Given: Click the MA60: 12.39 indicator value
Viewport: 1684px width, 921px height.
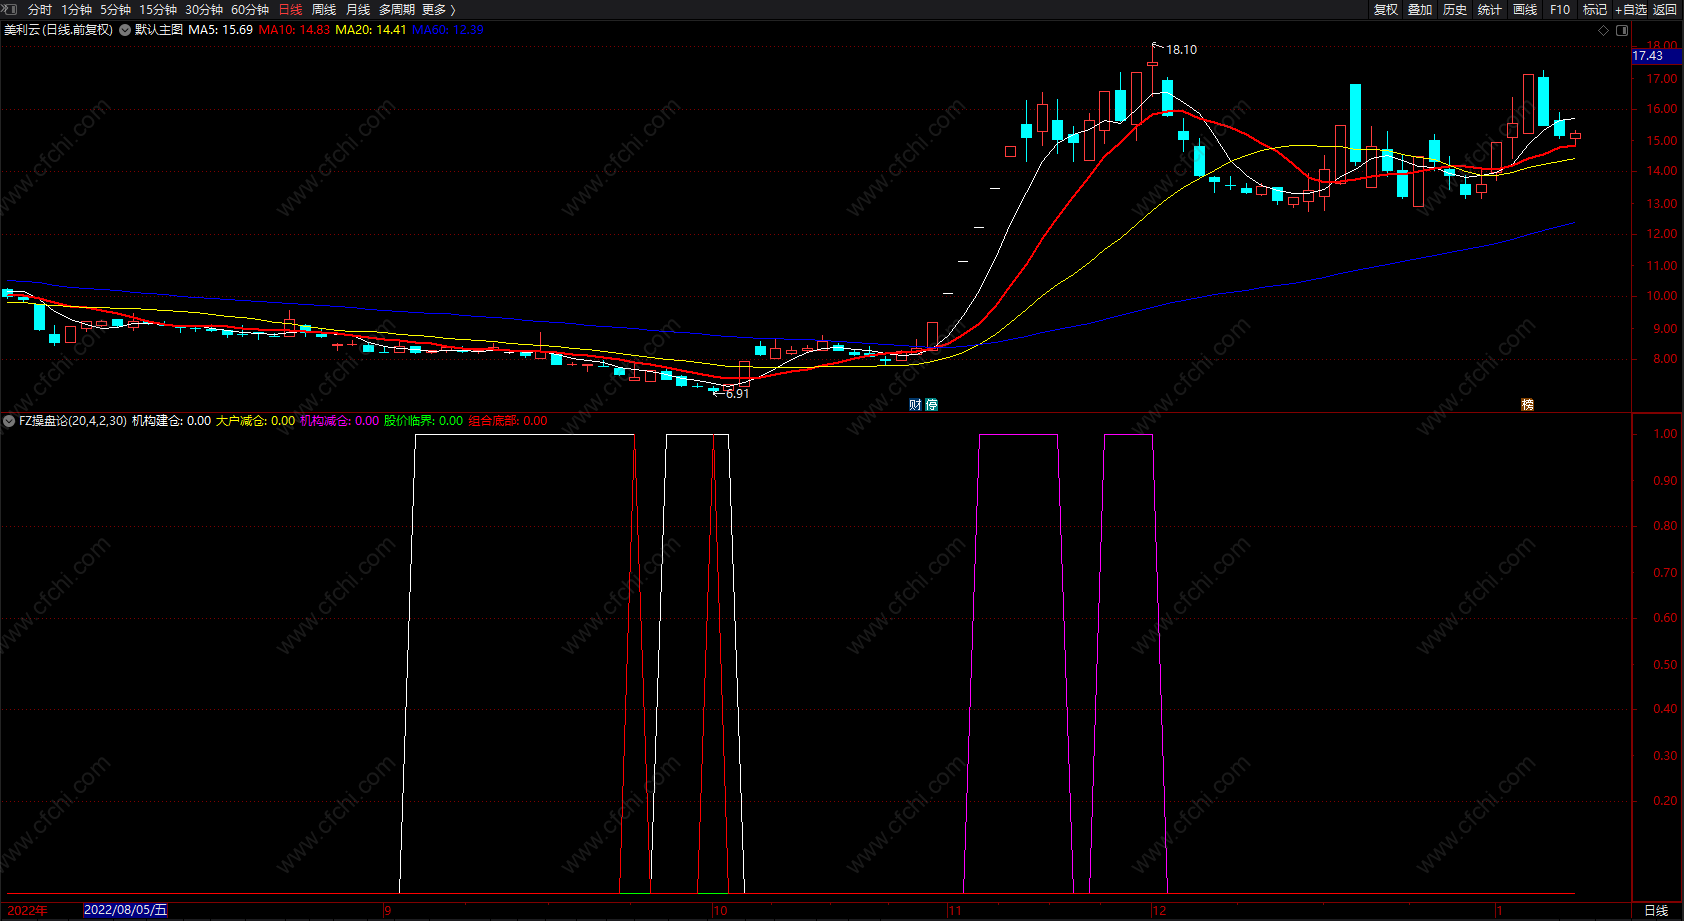Looking at the screenshot, I should (x=448, y=30).
